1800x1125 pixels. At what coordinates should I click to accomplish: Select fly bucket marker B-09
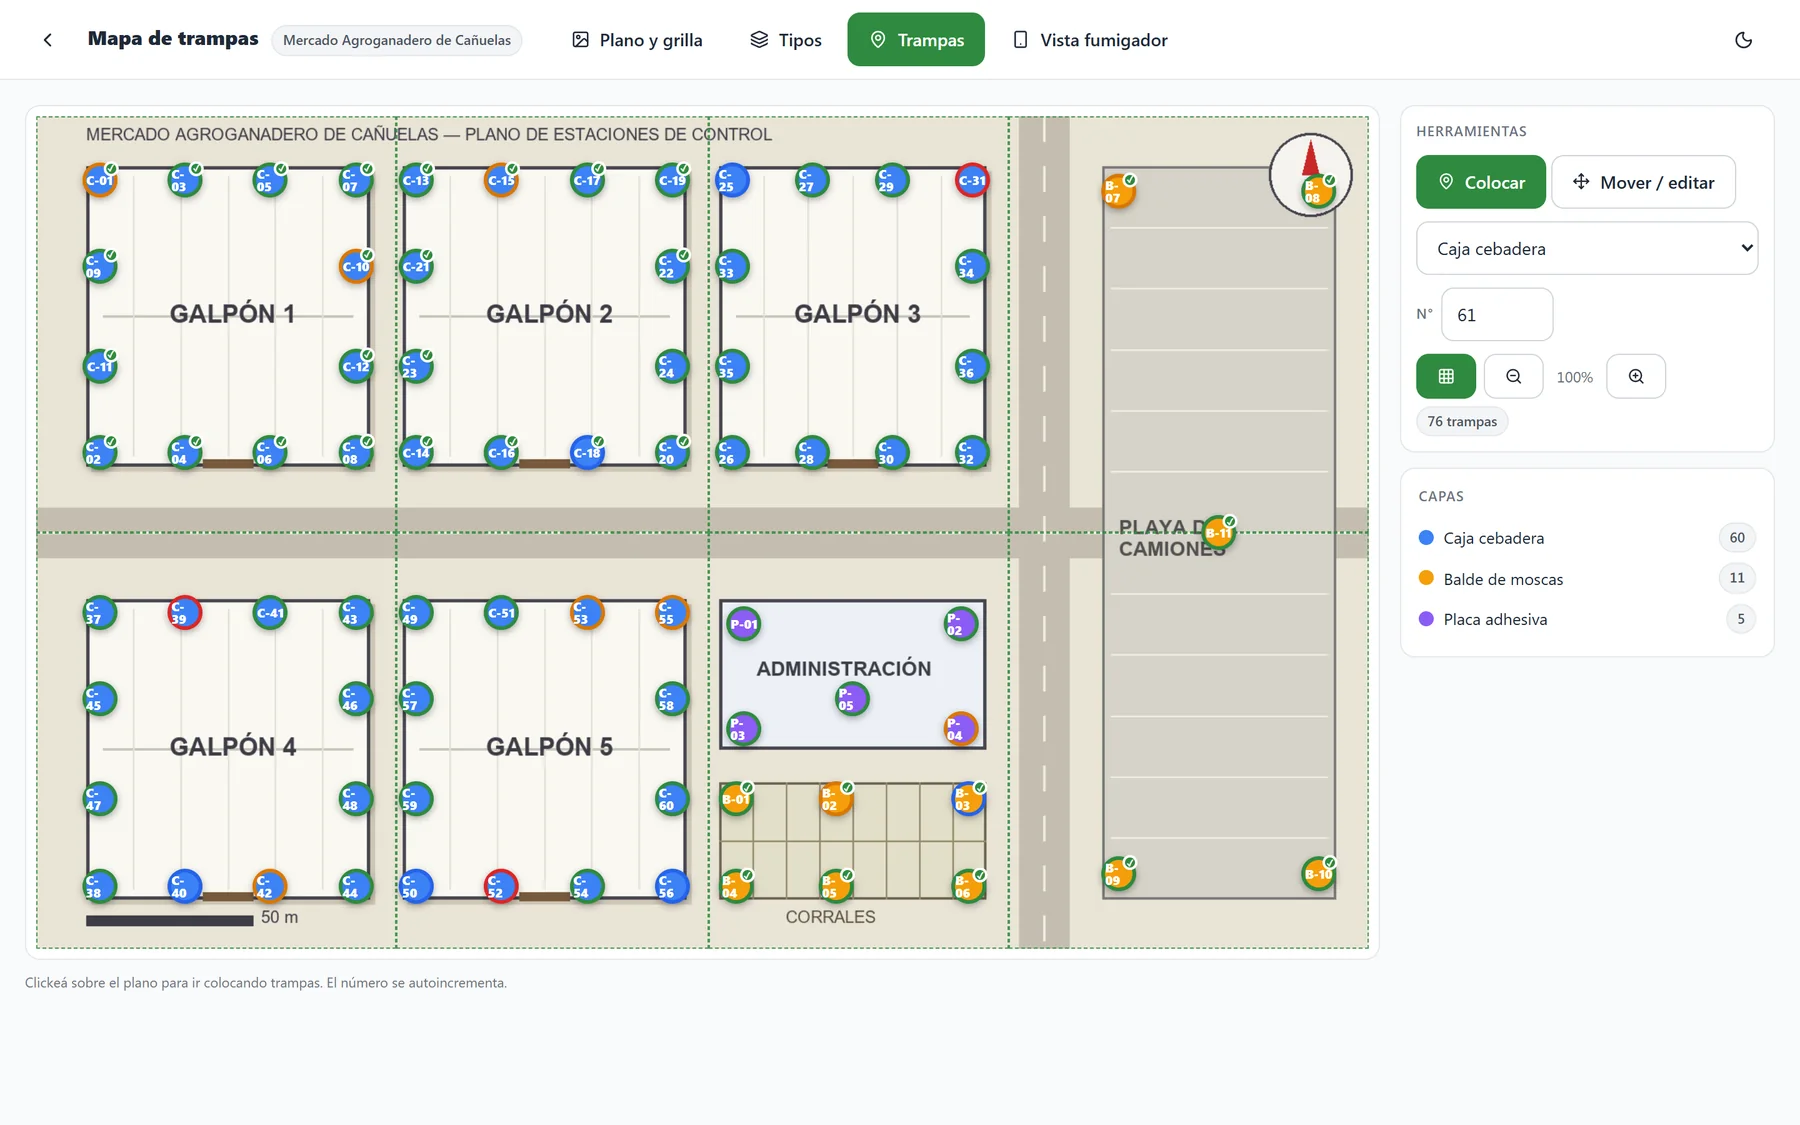tap(1118, 874)
